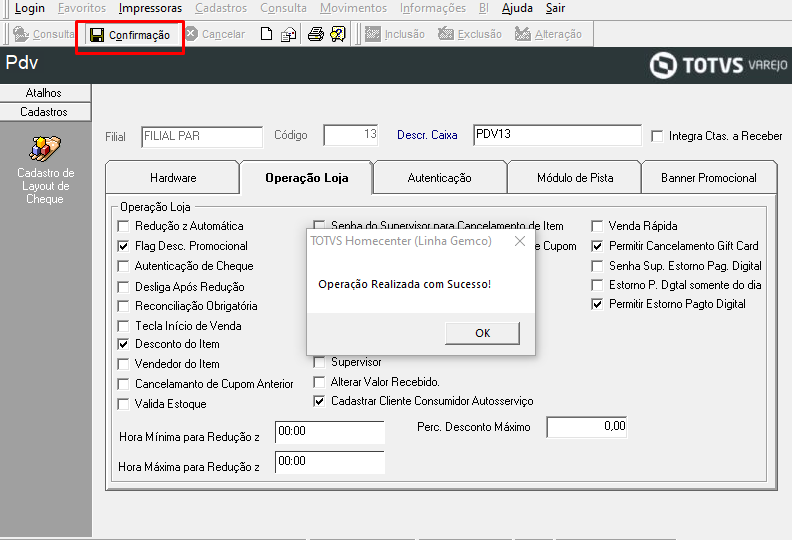Open the Banner Promocional tab
The width and height of the screenshot is (792, 540).
click(709, 178)
